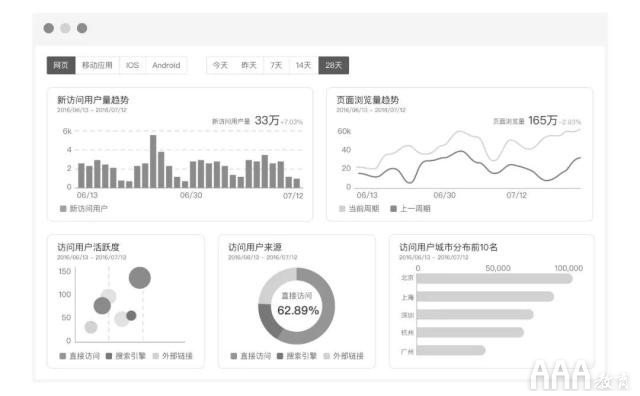Toggle 新访问用户 legend in bar chart
The image size is (640, 396).
click(84, 209)
